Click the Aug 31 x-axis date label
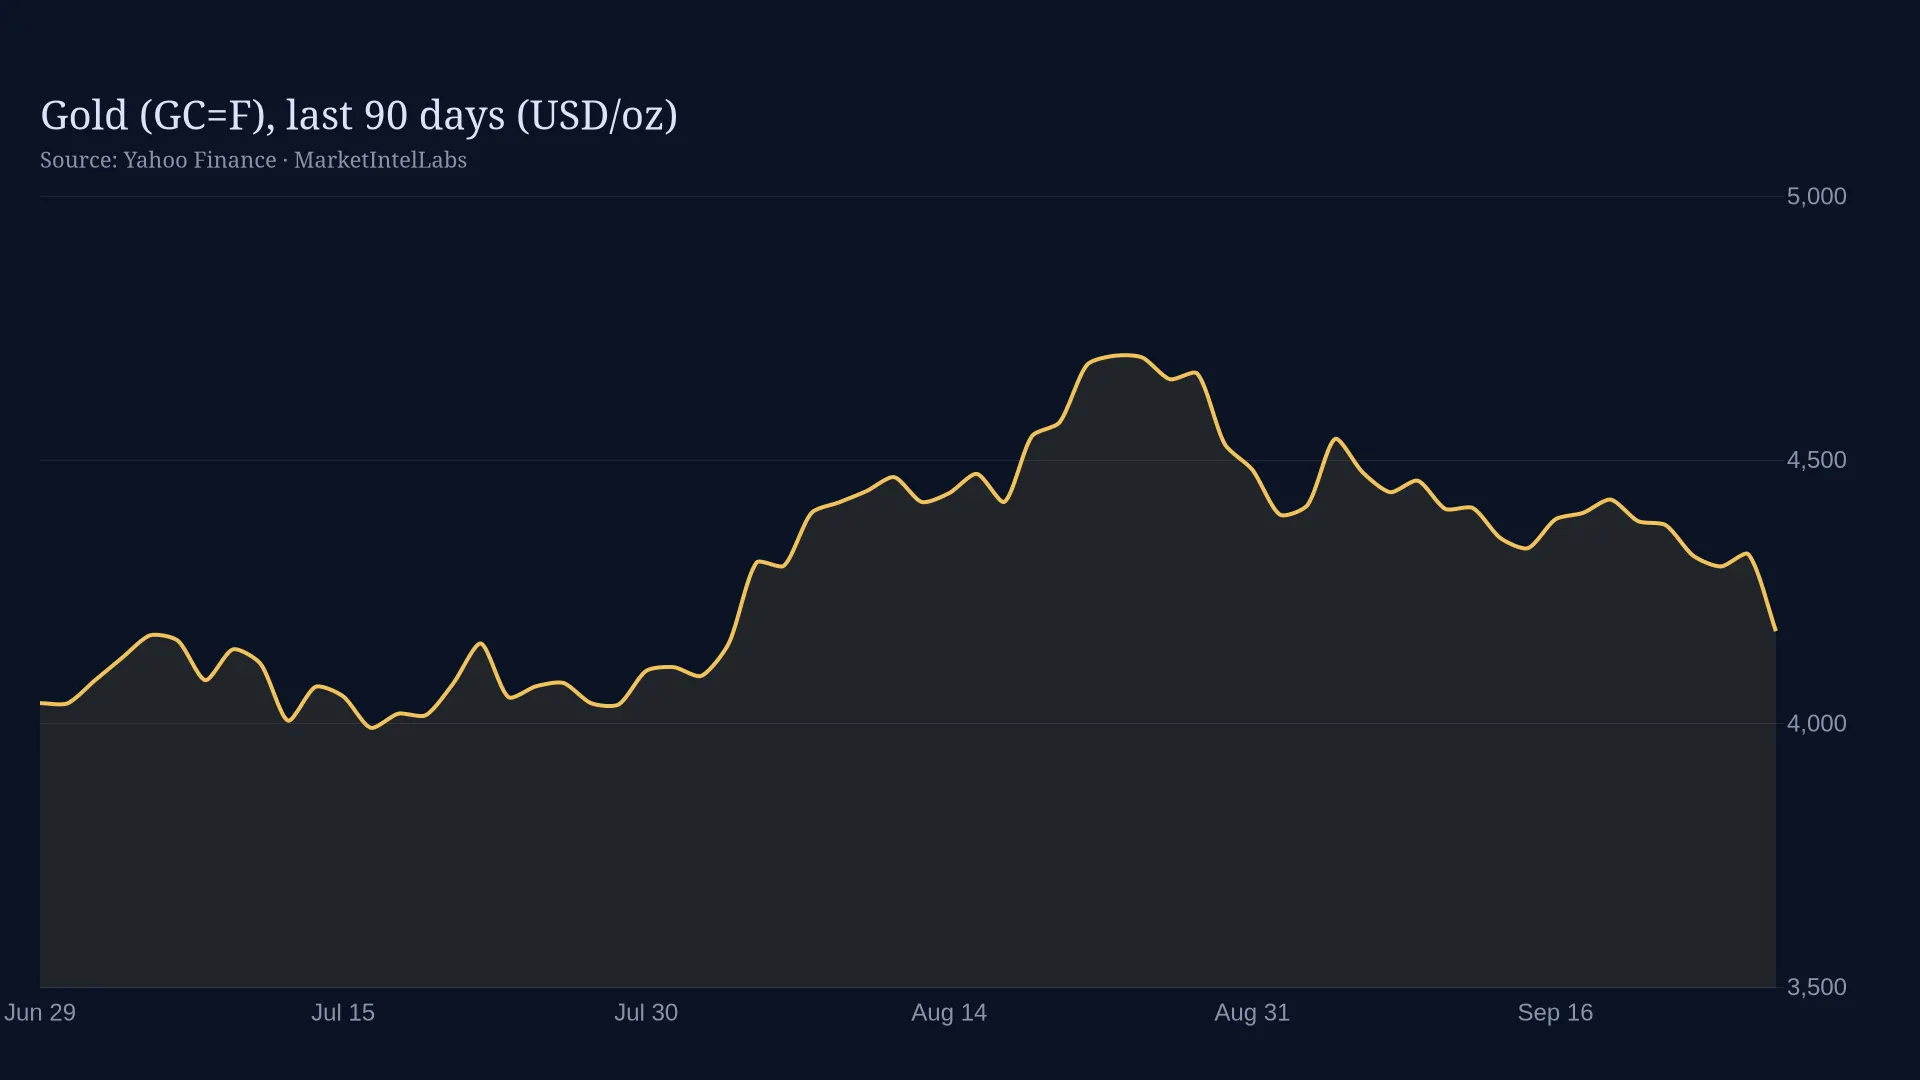The width and height of the screenshot is (1920, 1080). pyautogui.click(x=1252, y=1012)
